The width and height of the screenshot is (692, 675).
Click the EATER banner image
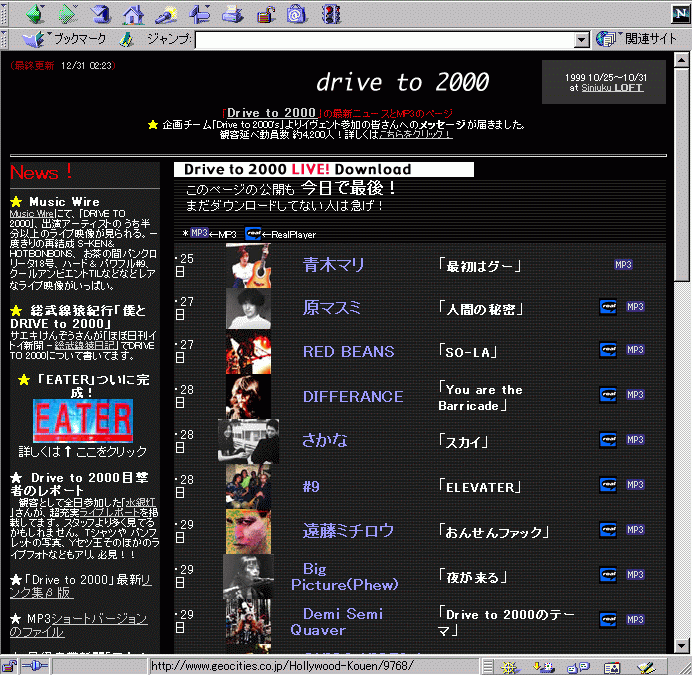[83, 421]
